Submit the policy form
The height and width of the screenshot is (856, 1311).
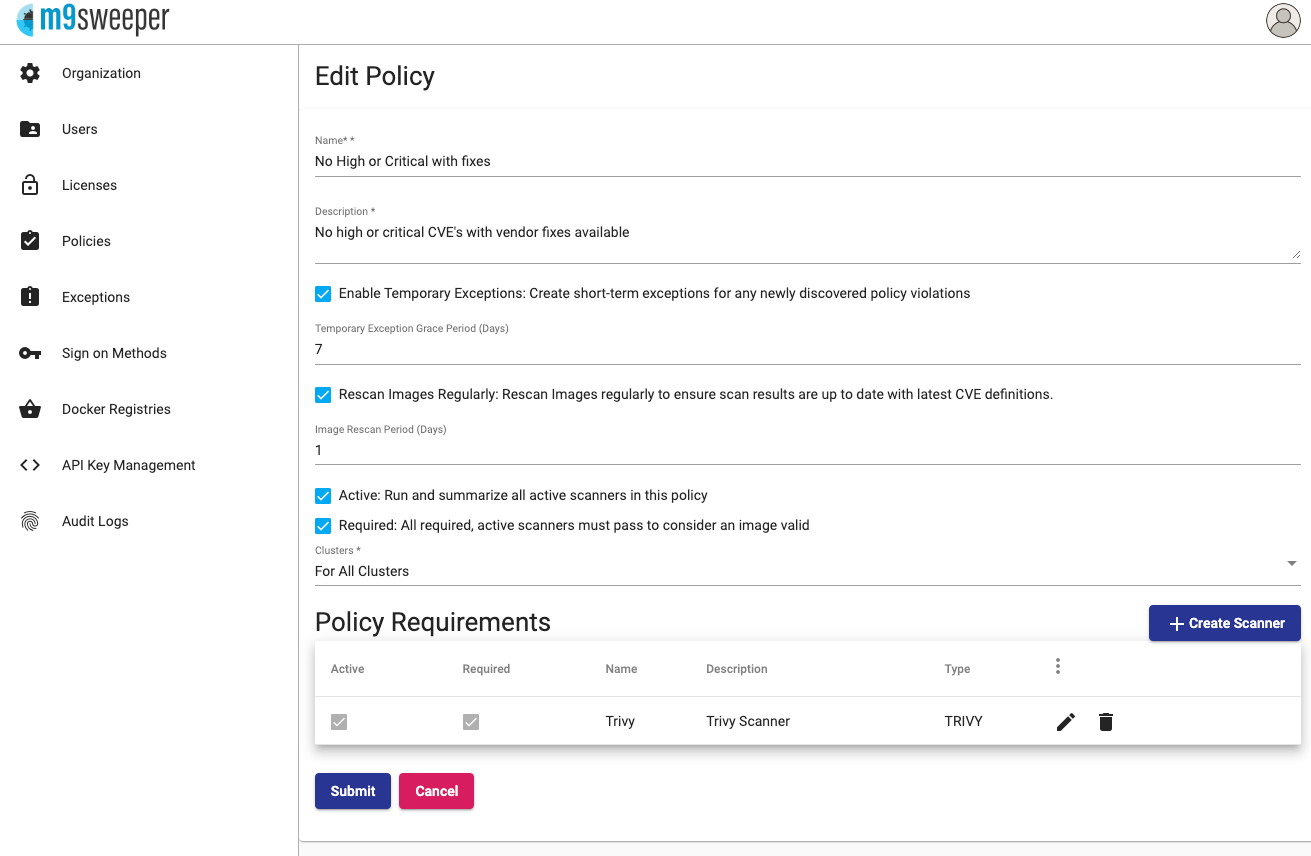click(x=352, y=791)
